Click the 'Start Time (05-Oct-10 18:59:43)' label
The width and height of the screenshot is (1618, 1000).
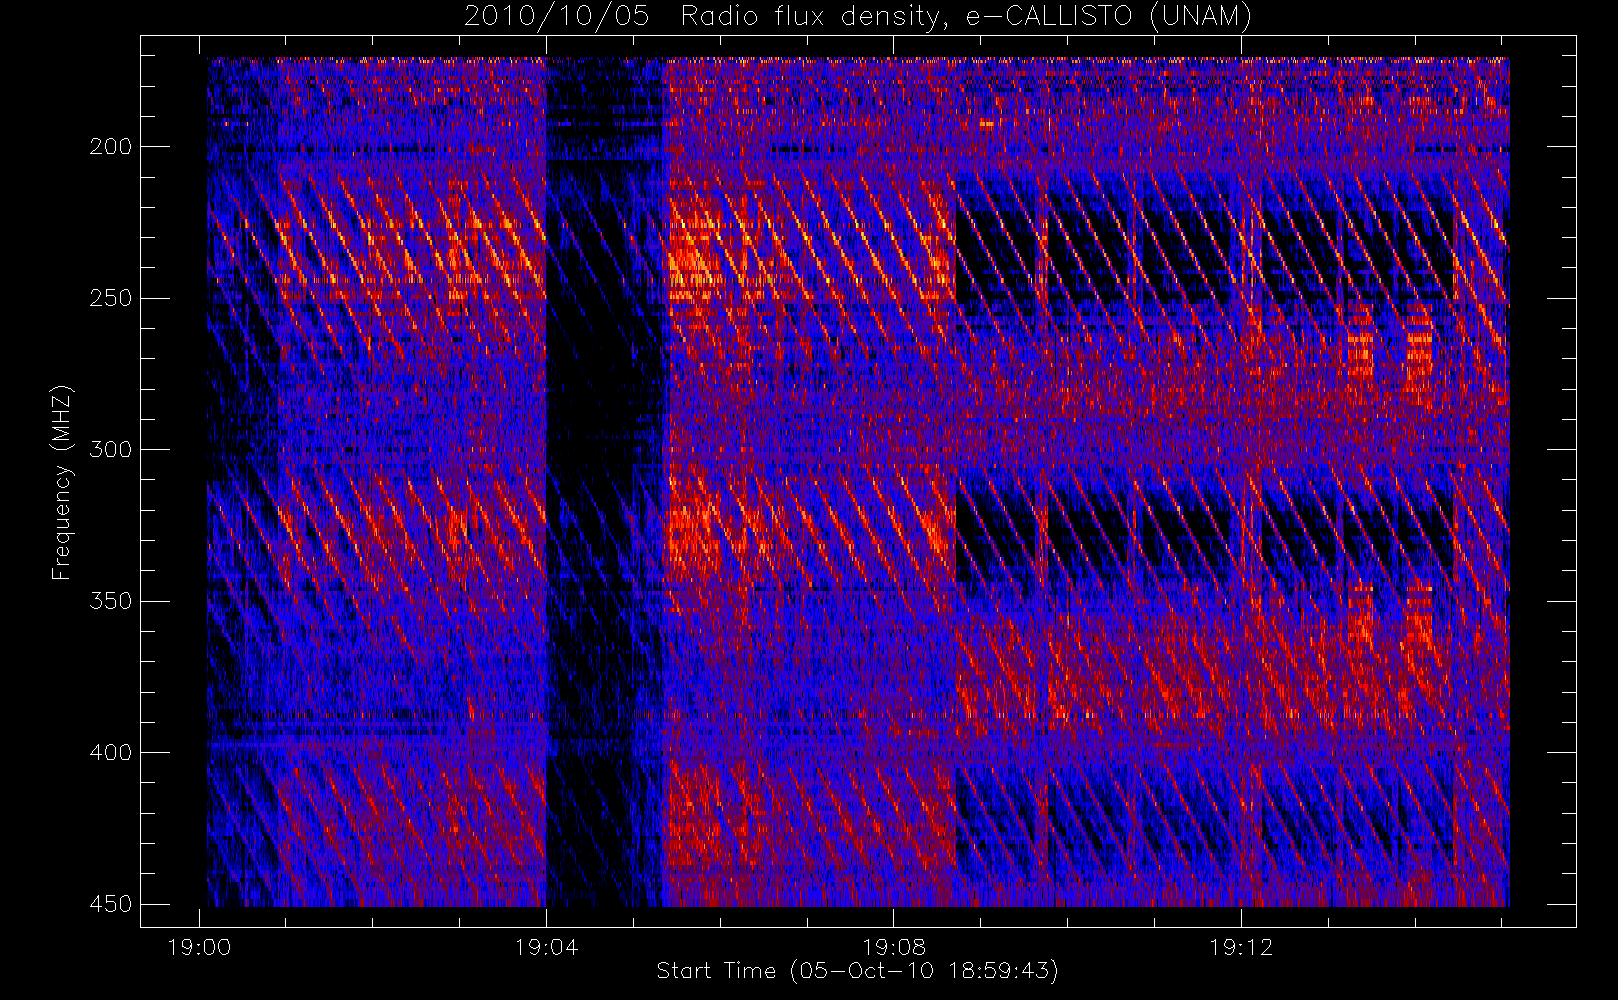pos(857,971)
